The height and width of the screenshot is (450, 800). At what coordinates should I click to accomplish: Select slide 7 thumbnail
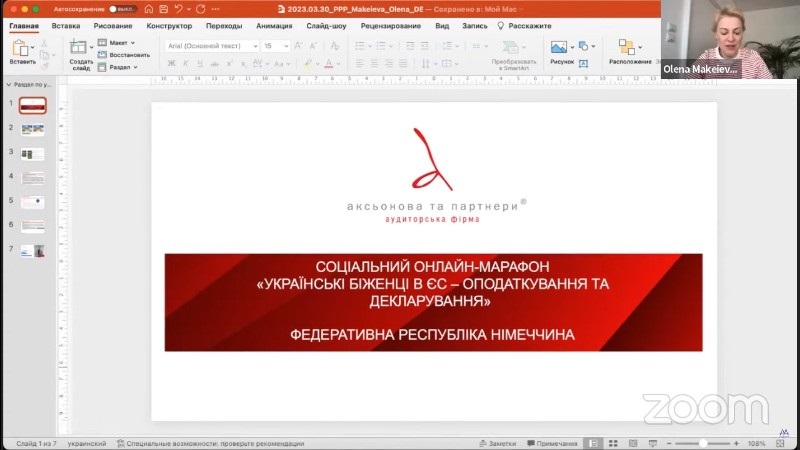33,251
